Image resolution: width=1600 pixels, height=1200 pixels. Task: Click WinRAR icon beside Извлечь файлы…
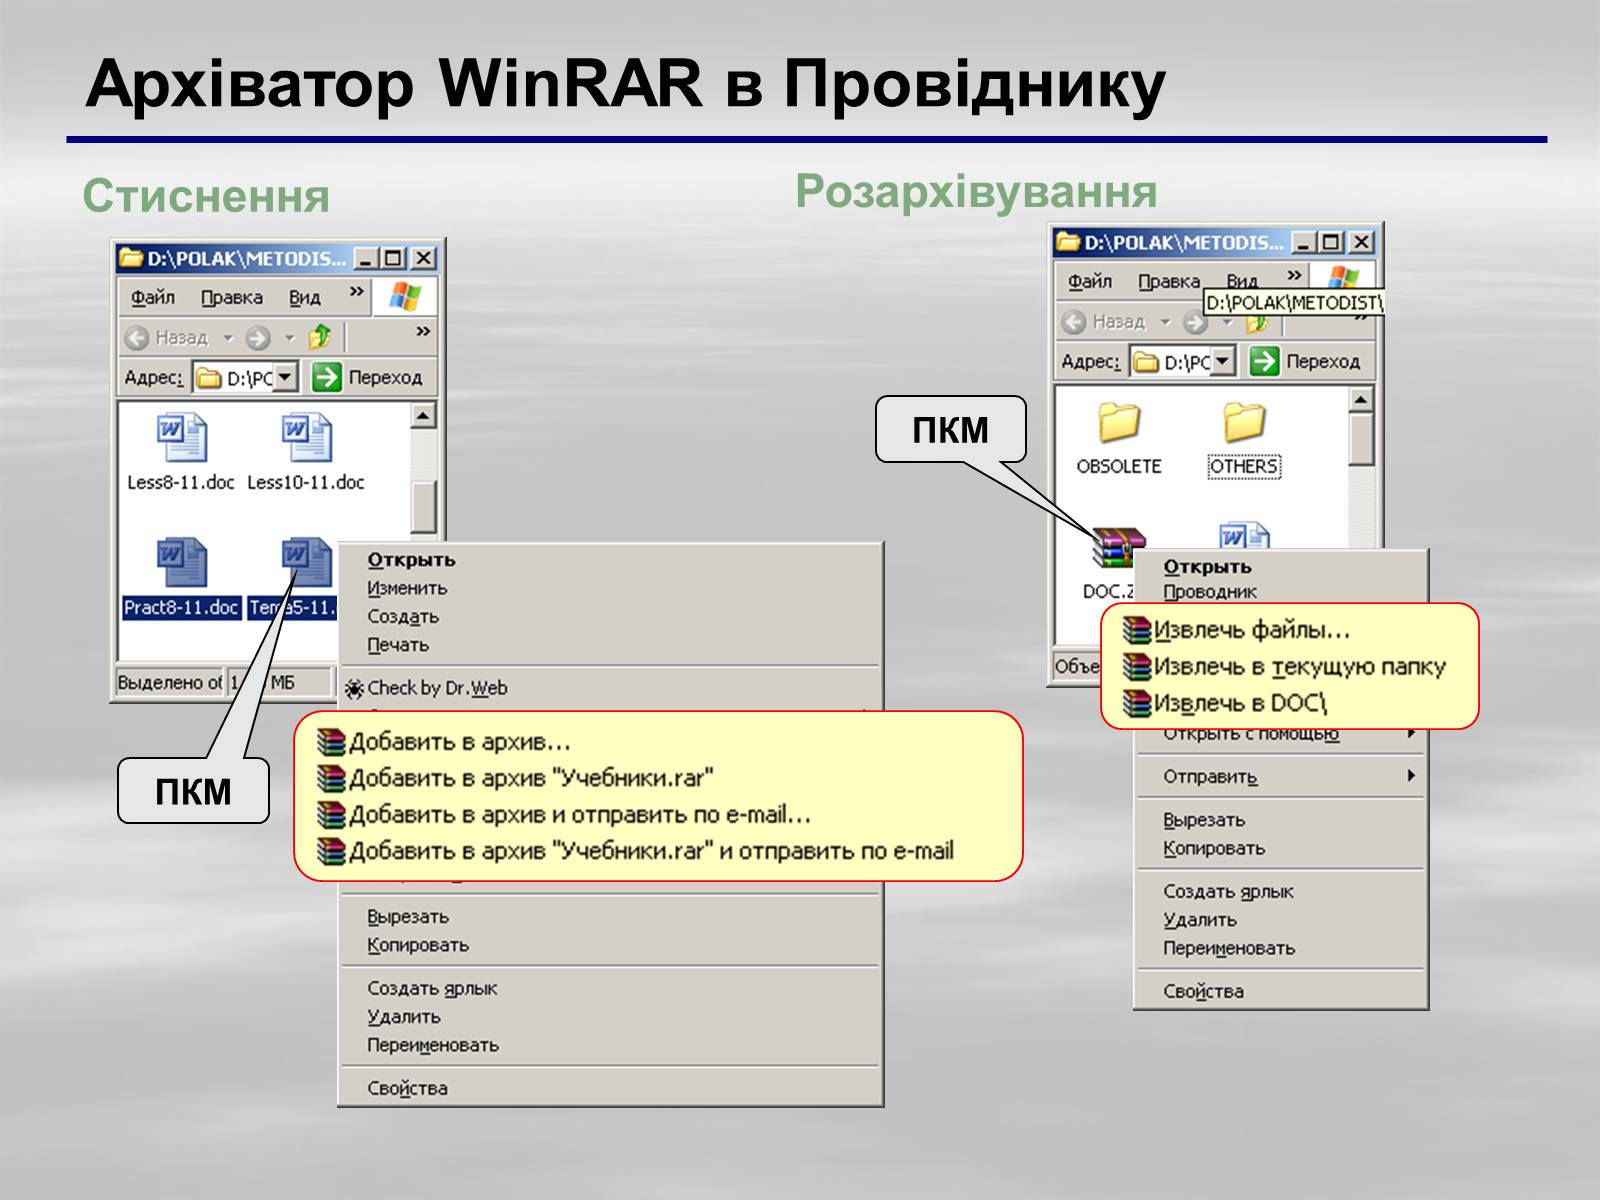1137,630
